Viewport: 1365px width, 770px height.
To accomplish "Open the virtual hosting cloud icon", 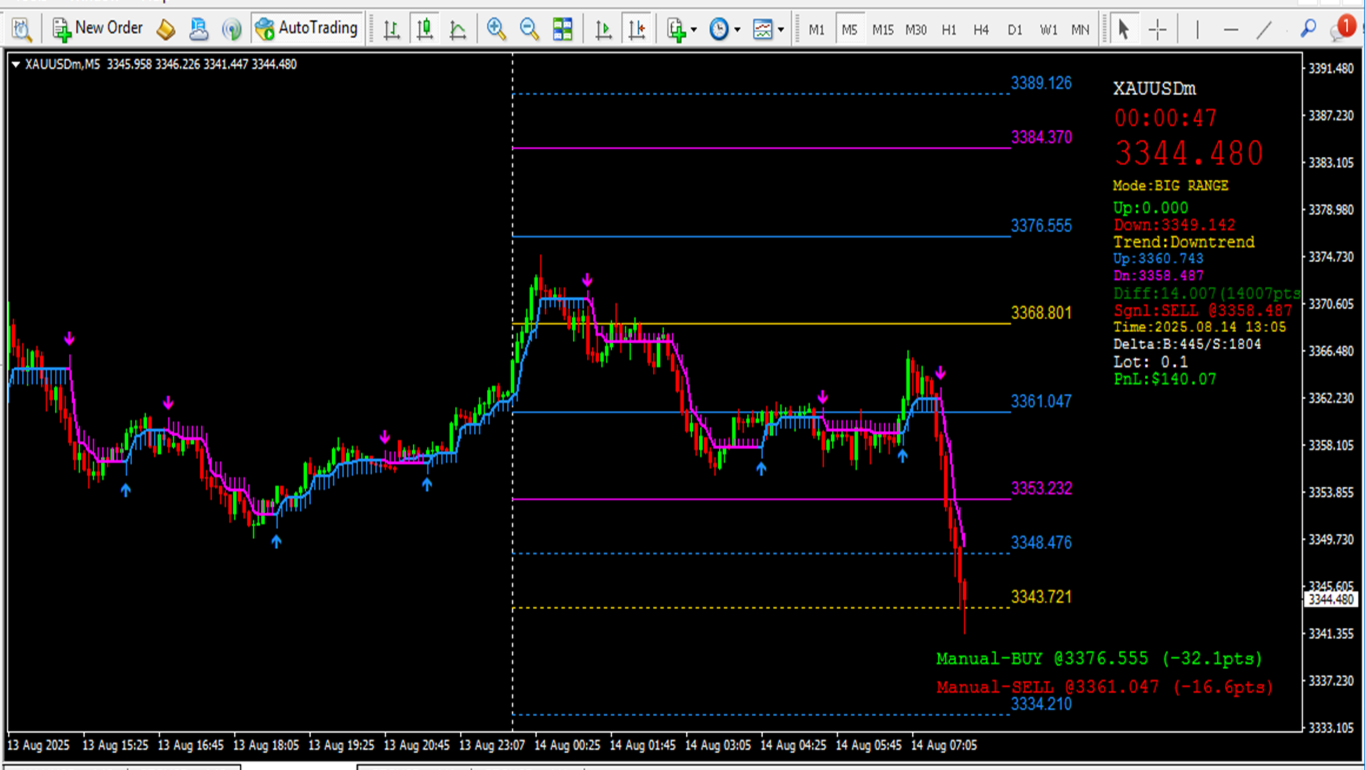I will pyautogui.click(x=199, y=29).
